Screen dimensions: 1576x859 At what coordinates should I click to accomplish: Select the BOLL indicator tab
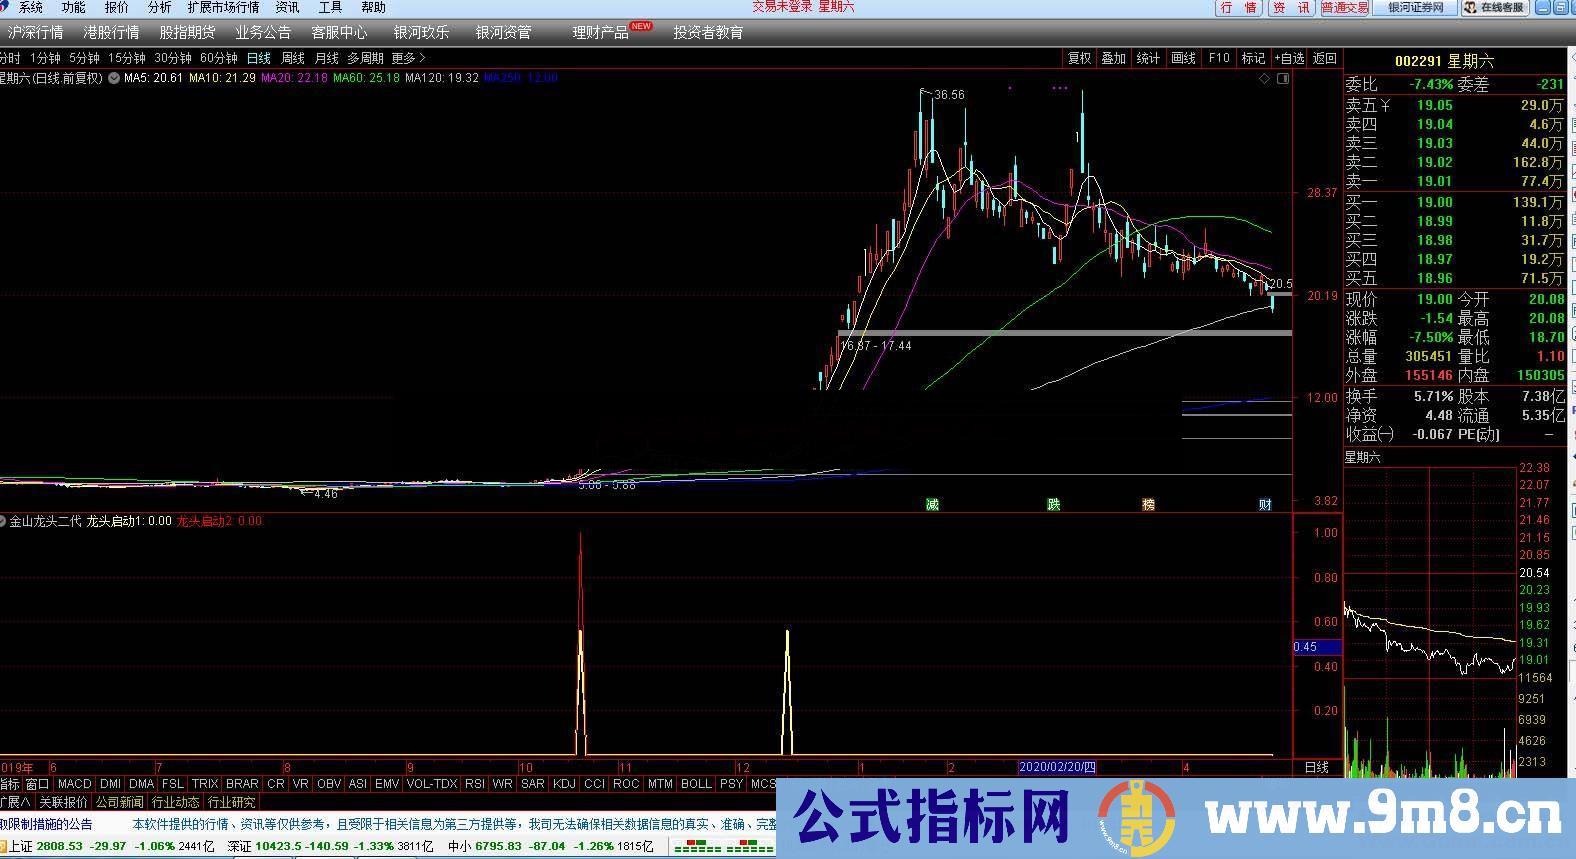click(696, 784)
